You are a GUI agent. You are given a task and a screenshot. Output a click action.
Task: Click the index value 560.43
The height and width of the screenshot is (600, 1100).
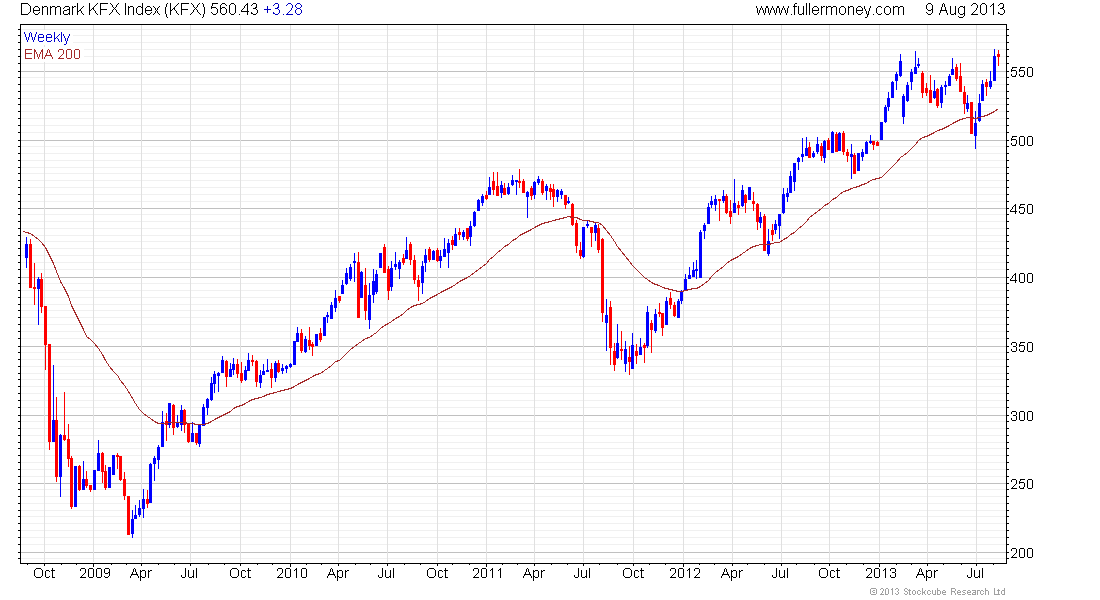point(234,10)
